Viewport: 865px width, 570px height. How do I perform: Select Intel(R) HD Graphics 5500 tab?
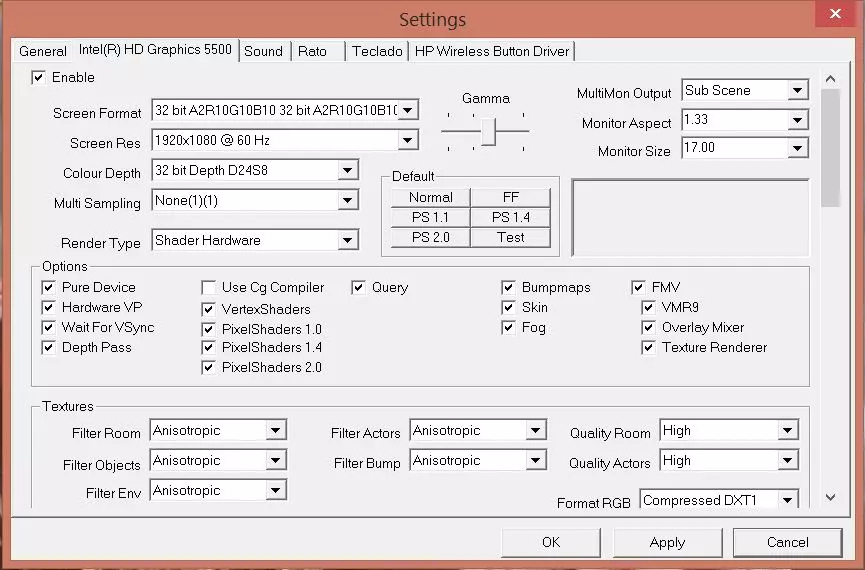pyautogui.click(x=155, y=50)
